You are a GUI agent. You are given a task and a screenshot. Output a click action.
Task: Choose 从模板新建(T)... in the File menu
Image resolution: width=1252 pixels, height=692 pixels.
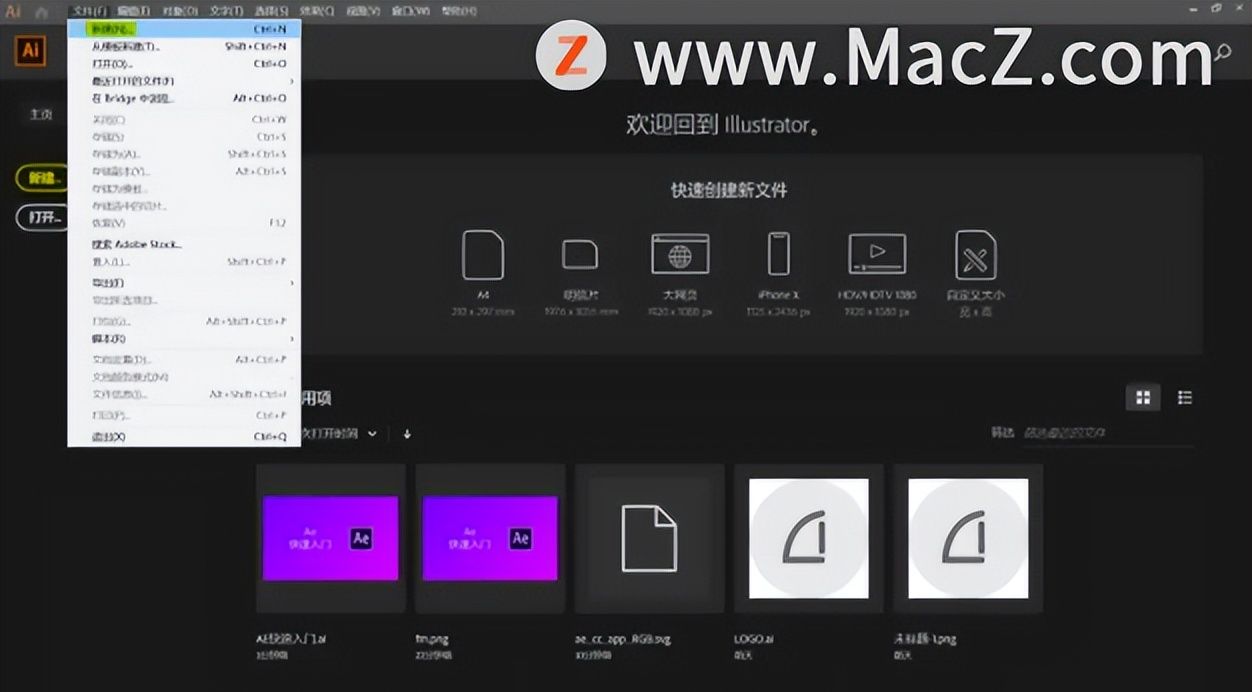(184, 47)
